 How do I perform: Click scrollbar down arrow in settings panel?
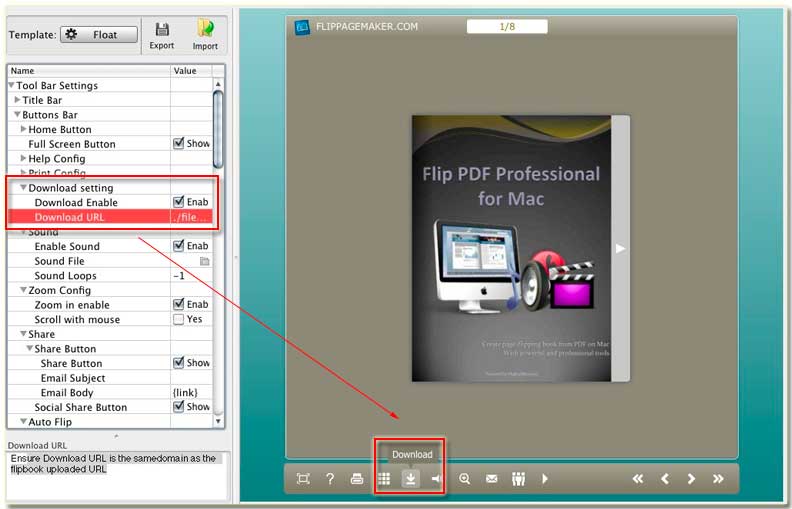pyautogui.click(x=218, y=421)
